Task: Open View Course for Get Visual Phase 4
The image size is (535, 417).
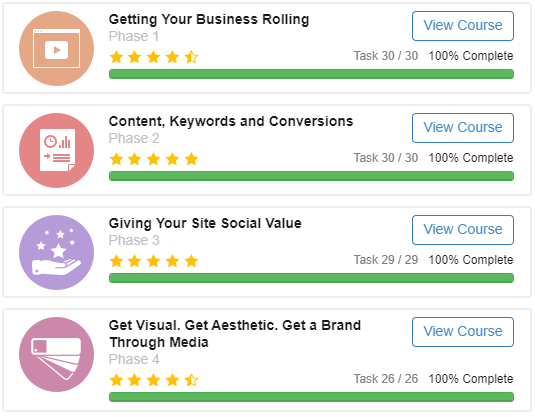Action: coord(463,332)
